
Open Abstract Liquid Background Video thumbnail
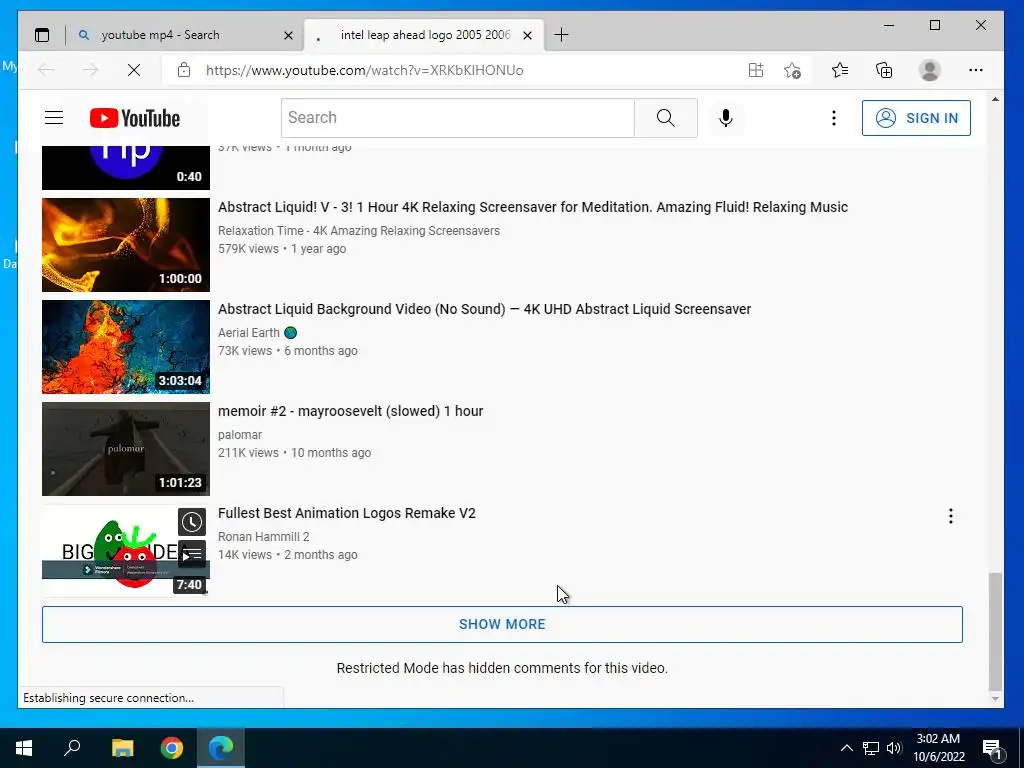[126, 347]
